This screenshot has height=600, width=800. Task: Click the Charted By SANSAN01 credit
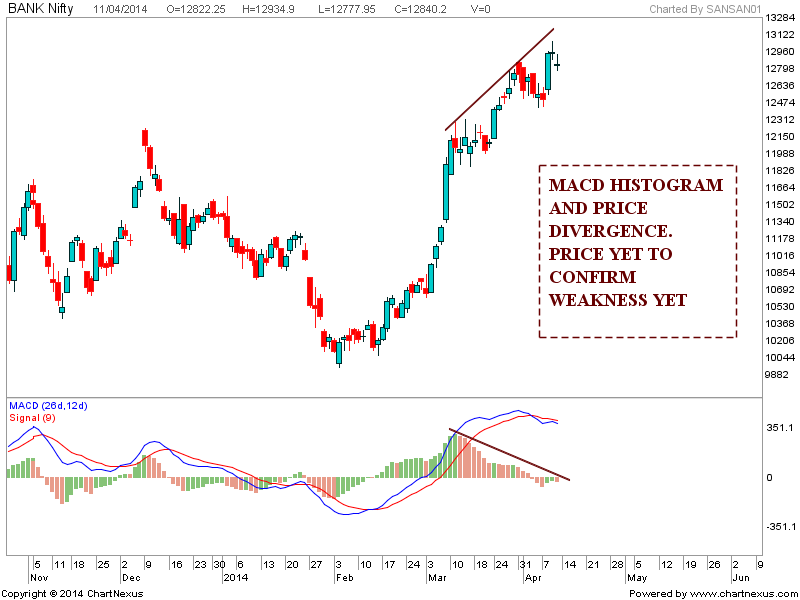[705, 9]
